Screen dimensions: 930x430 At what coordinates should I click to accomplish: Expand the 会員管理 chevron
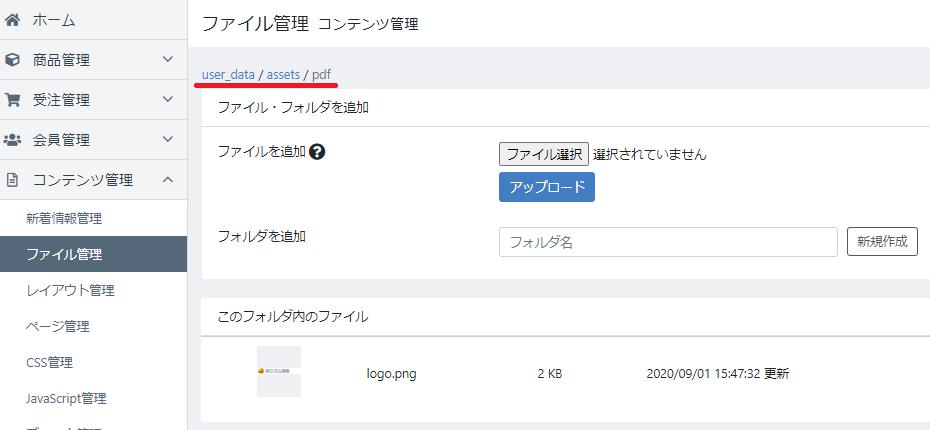(x=168, y=139)
